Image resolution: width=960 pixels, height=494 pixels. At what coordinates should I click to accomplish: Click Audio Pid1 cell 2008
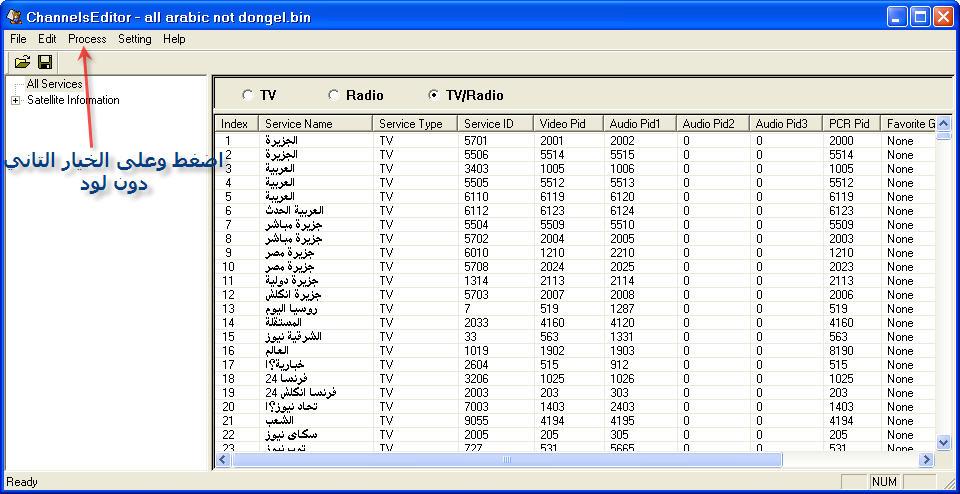pyautogui.click(x=622, y=294)
